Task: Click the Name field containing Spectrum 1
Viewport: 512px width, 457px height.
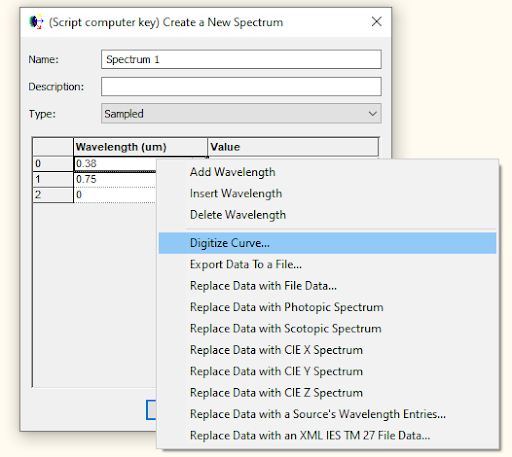Action: tap(241, 59)
